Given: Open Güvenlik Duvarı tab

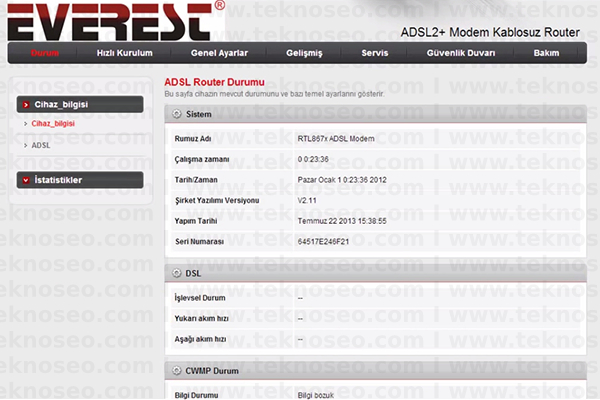Looking at the screenshot, I should pos(461,53).
